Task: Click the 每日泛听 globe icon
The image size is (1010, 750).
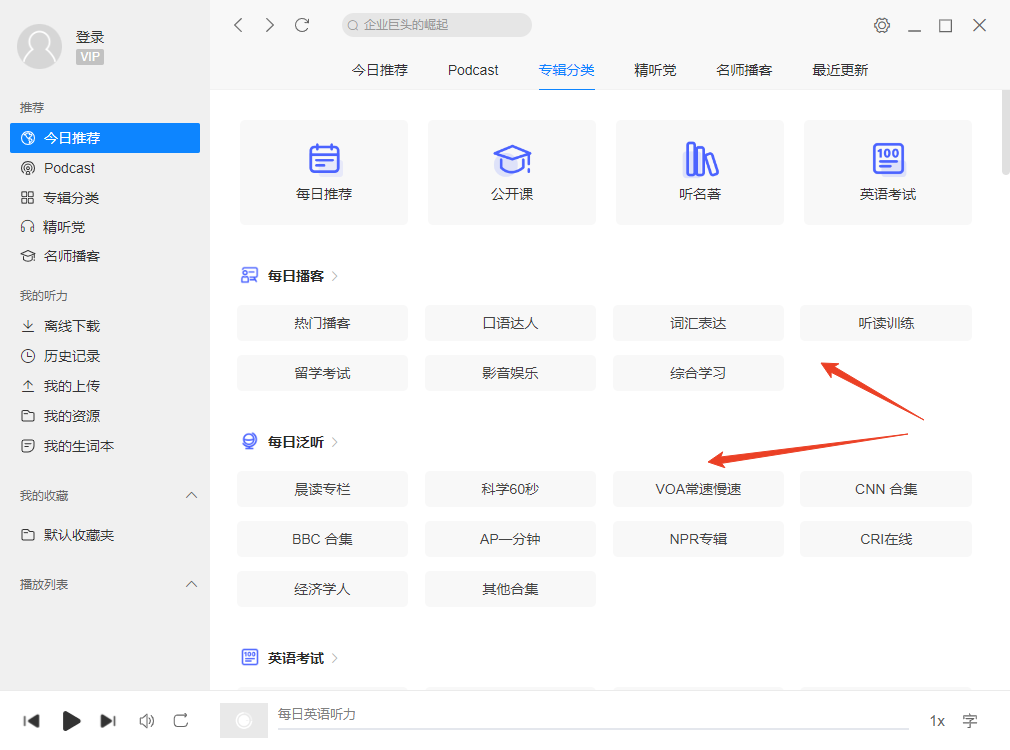Action: 249,441
